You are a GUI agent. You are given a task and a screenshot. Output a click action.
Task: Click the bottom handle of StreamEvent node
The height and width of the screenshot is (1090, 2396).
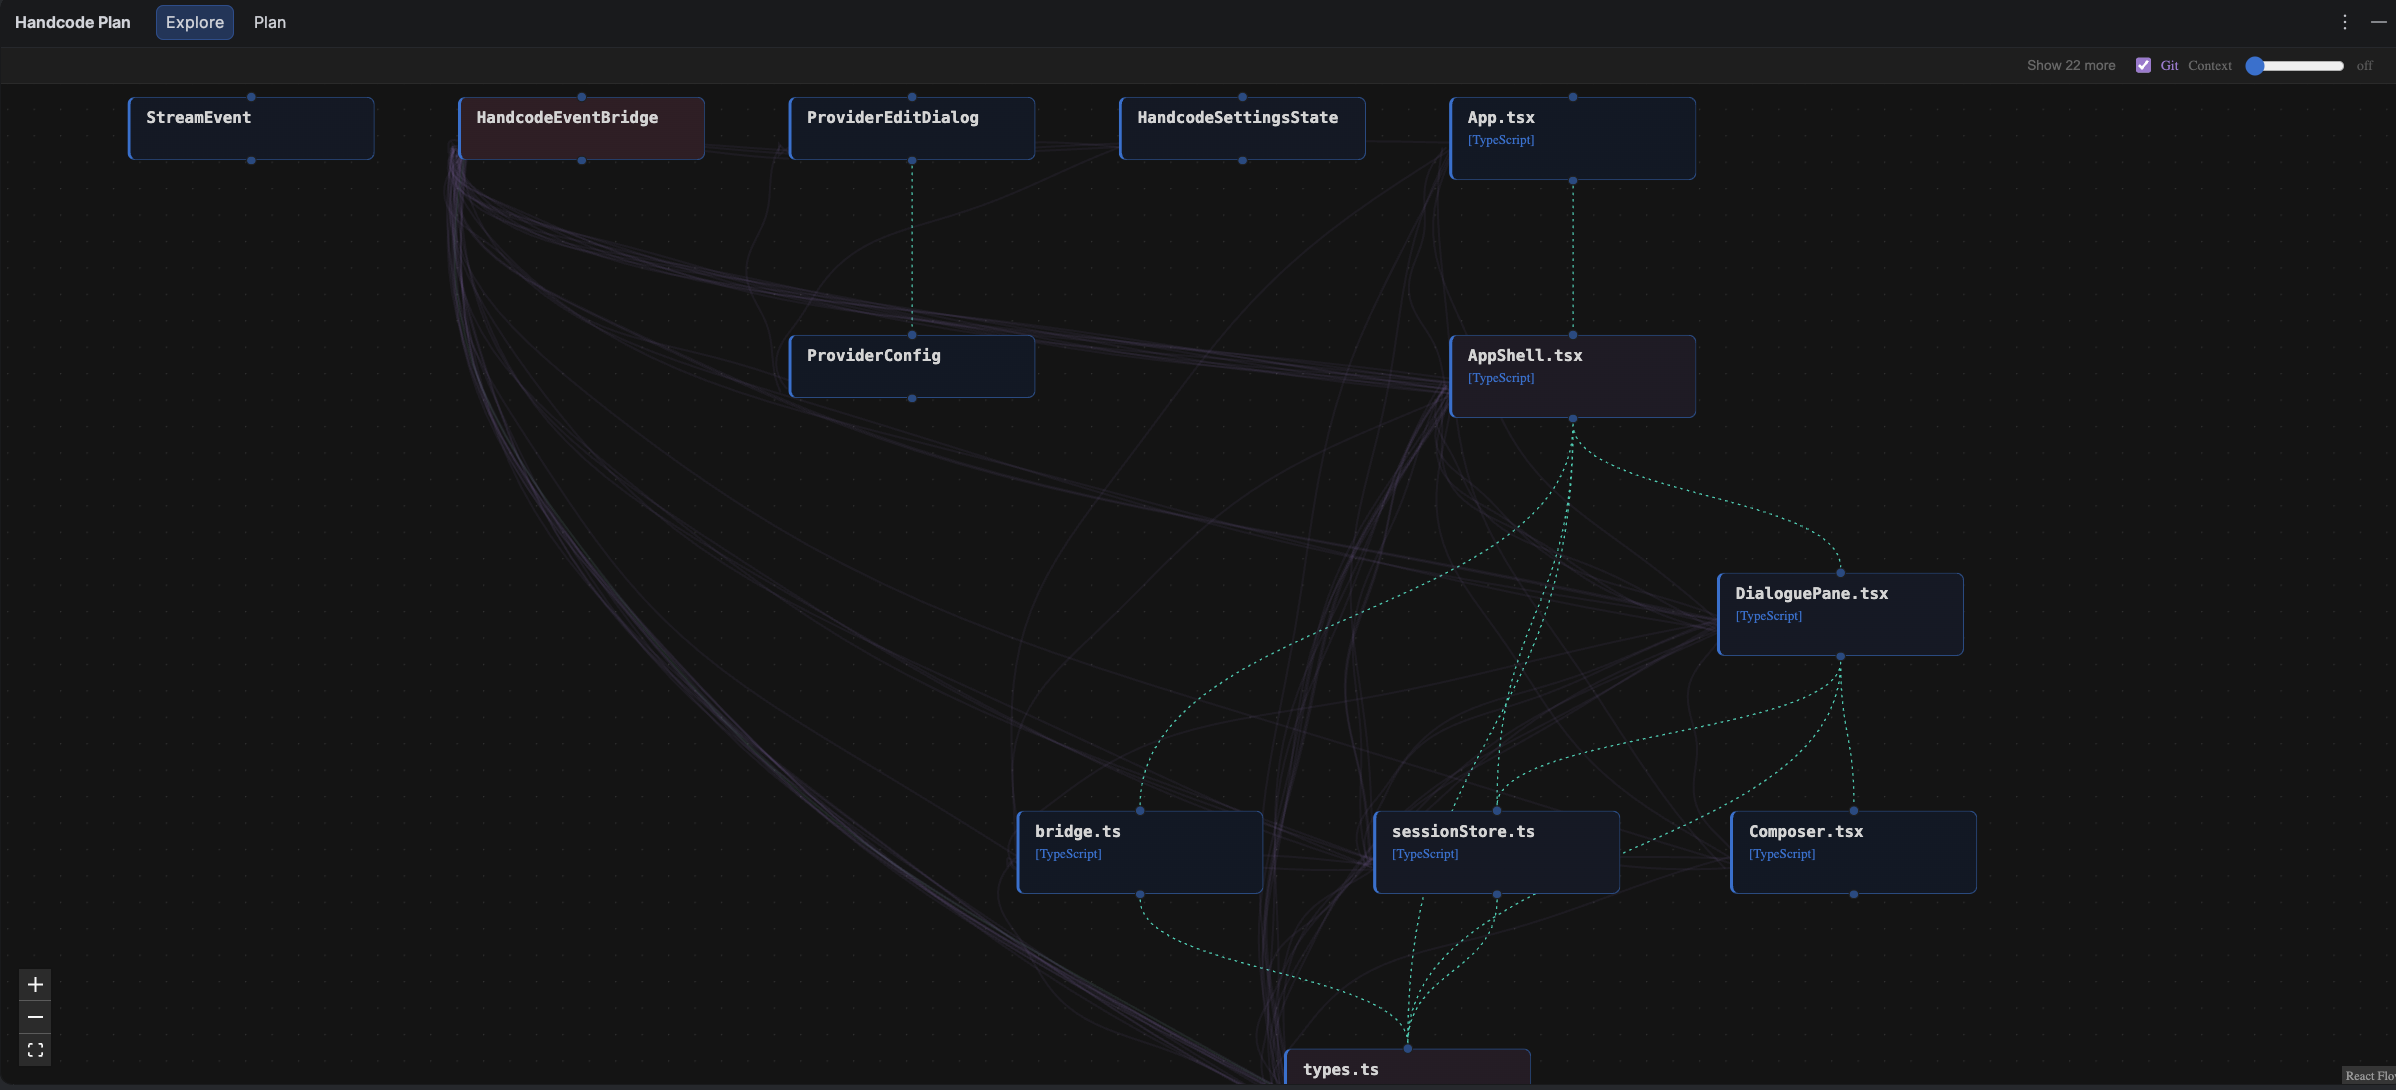point(251,160)
